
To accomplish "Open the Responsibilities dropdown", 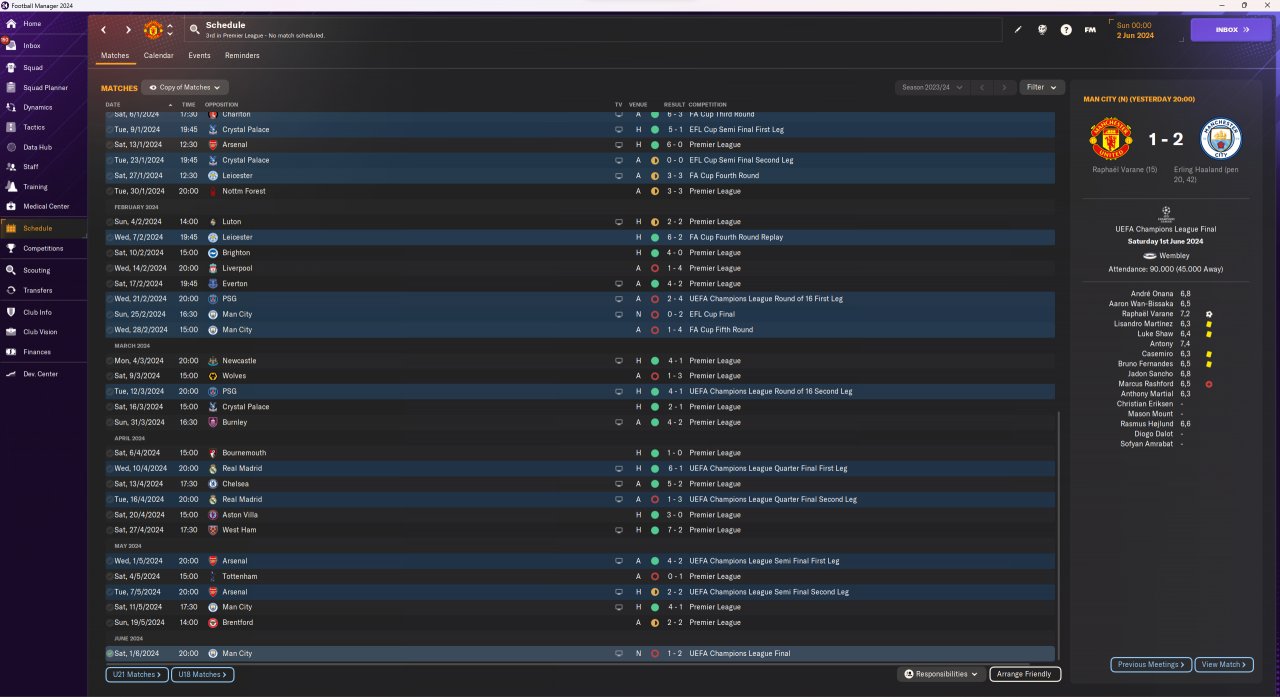I will pos(941,674).
